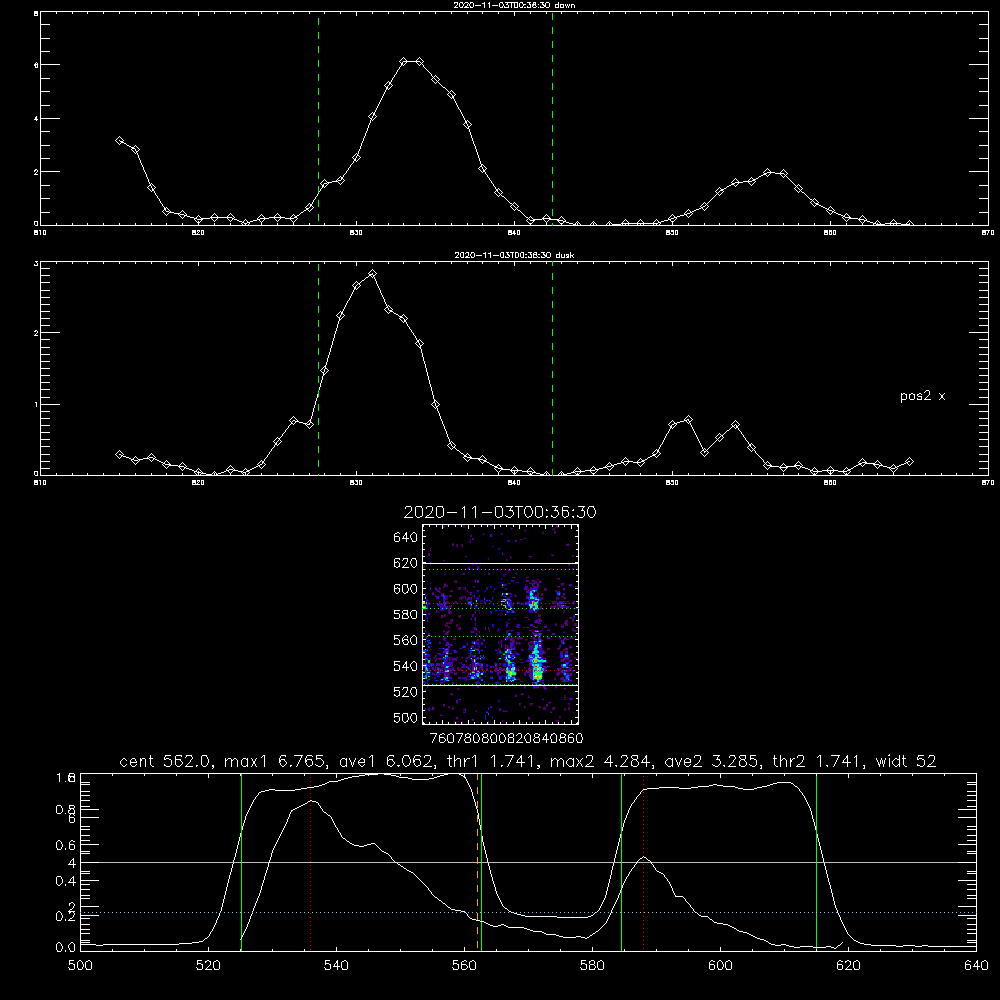Image resolution: width=1000 pixels, height=1000 pixels.
Task: Click the heatmap '600' y-axis label
Action: coord(406,589)
